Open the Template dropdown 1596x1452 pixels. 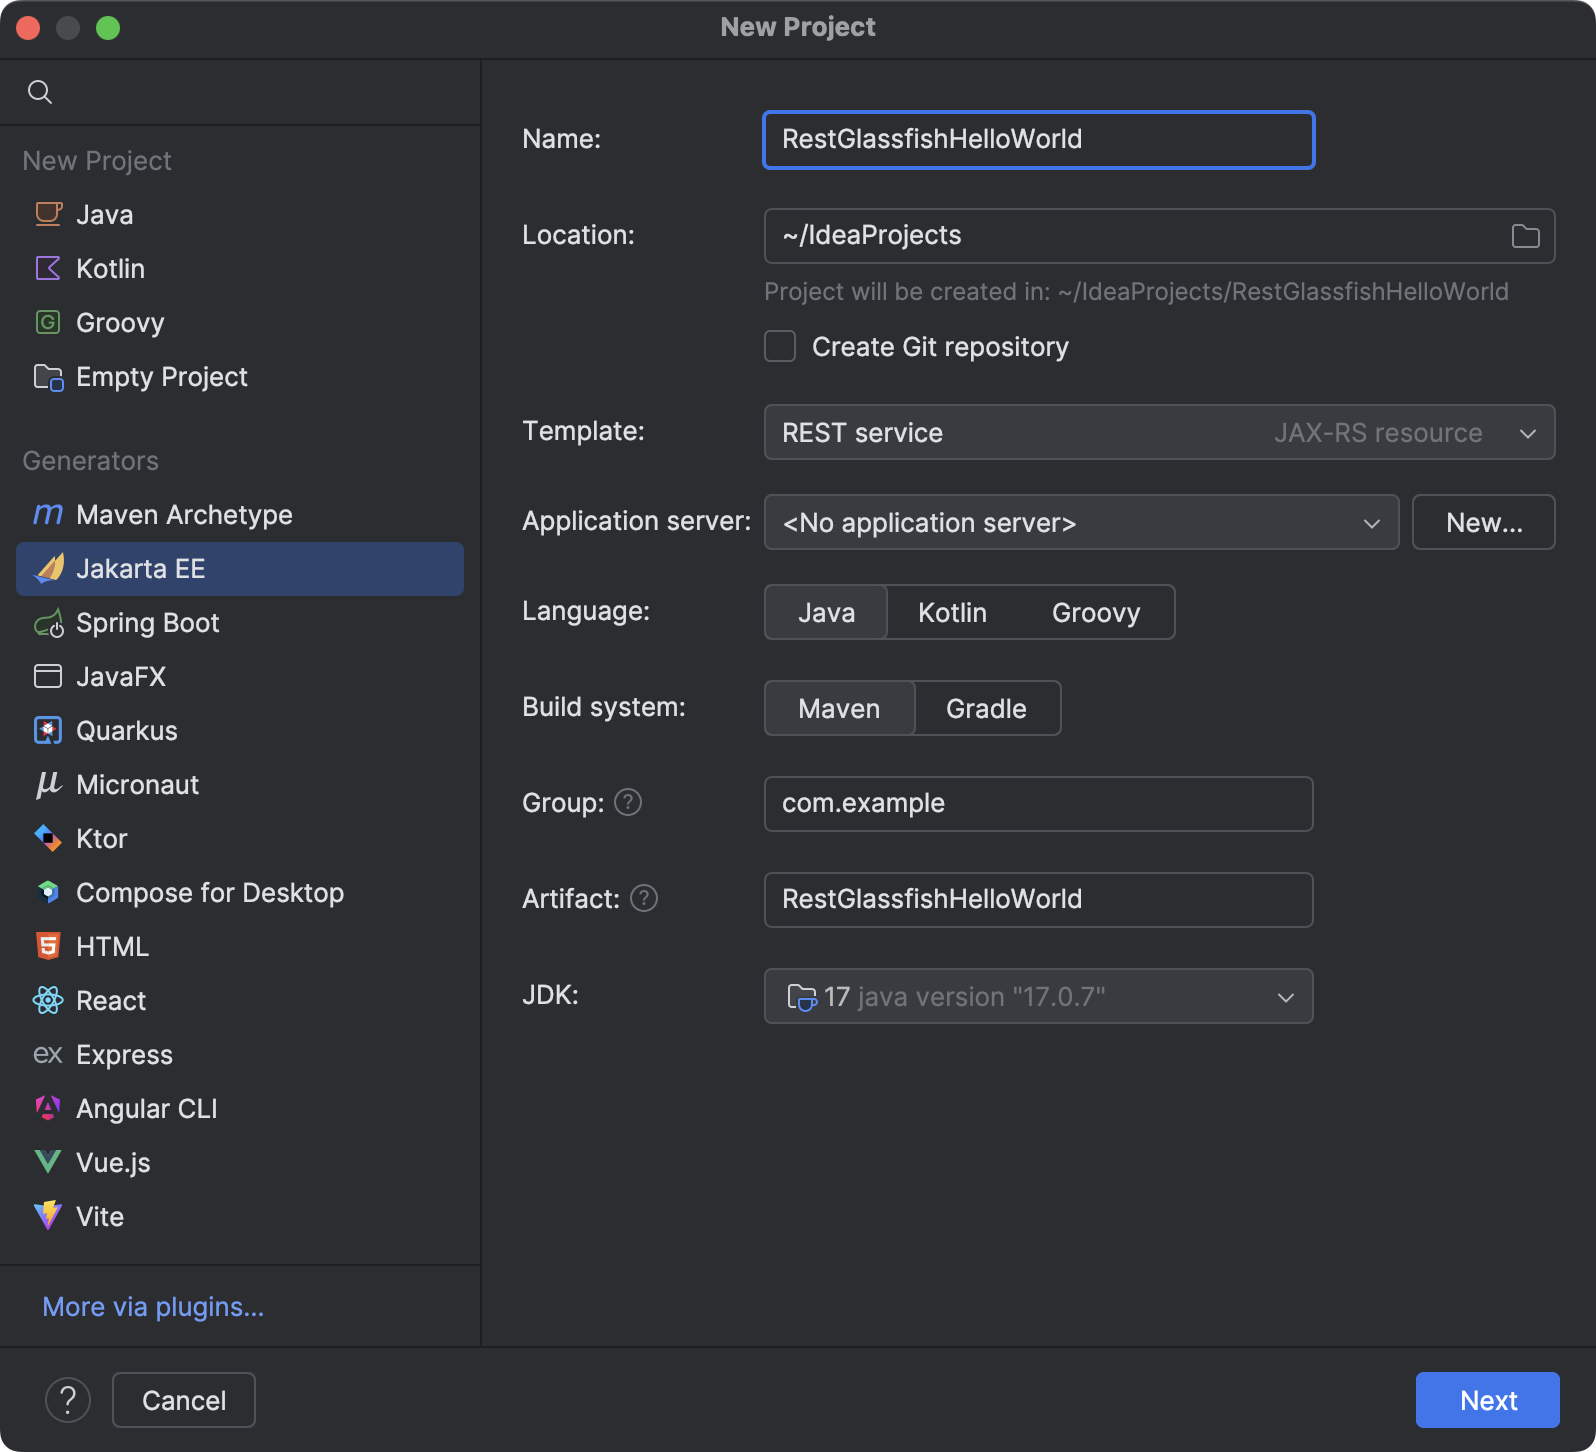[x=1159, y=432]
